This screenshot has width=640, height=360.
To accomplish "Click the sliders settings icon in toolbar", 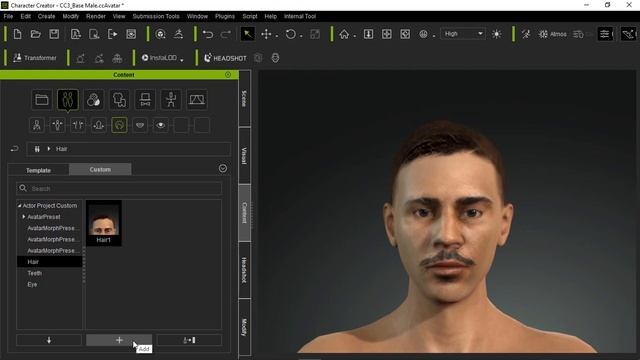I will (604, 34).
